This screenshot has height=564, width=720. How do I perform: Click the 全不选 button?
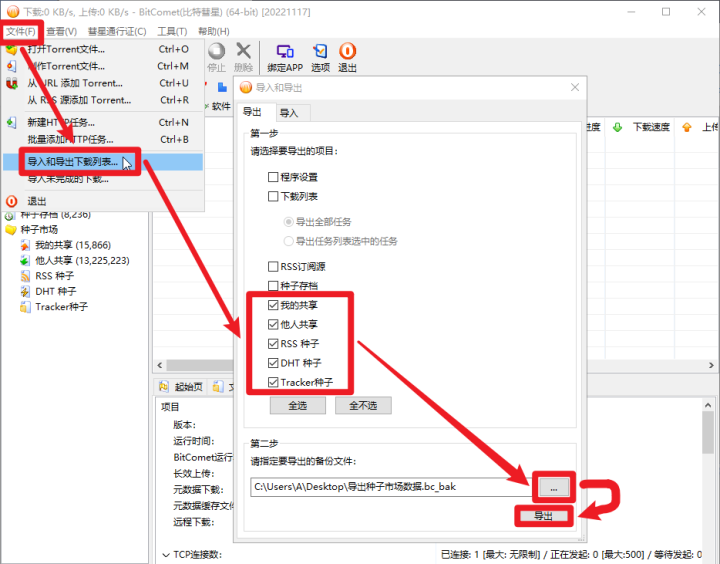coord(363,406)
